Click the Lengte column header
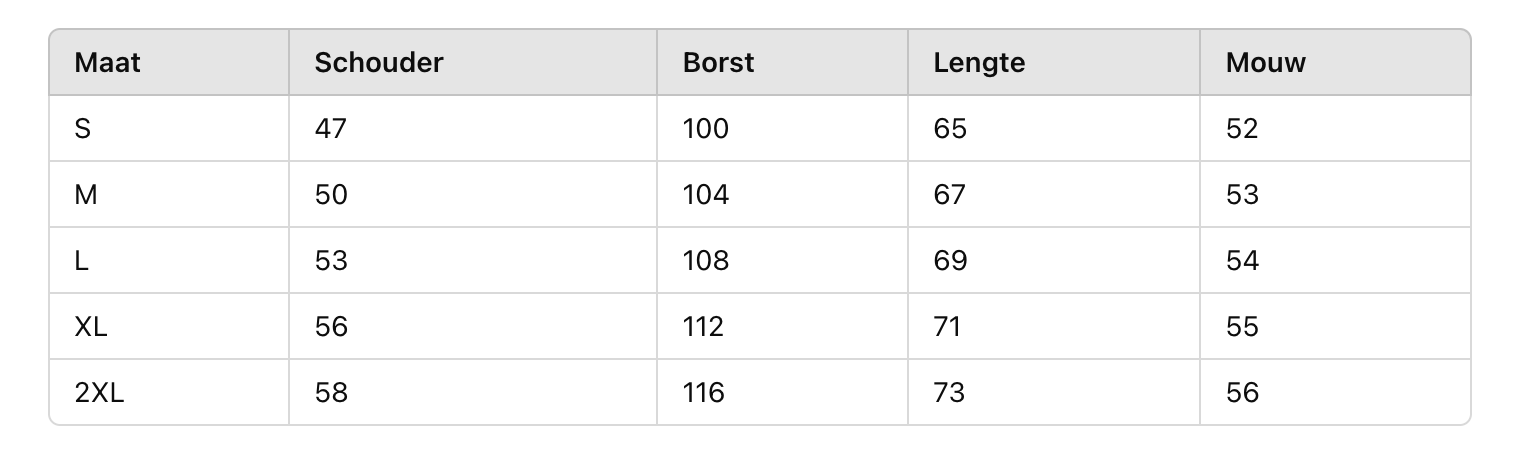Screen dimensions: 1522x452 [979, 63]
